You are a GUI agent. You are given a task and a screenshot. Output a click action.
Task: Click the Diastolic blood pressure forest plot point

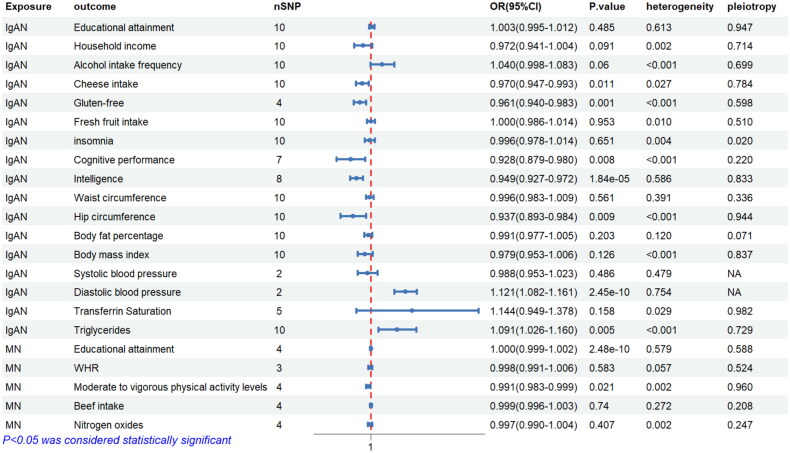405,292
